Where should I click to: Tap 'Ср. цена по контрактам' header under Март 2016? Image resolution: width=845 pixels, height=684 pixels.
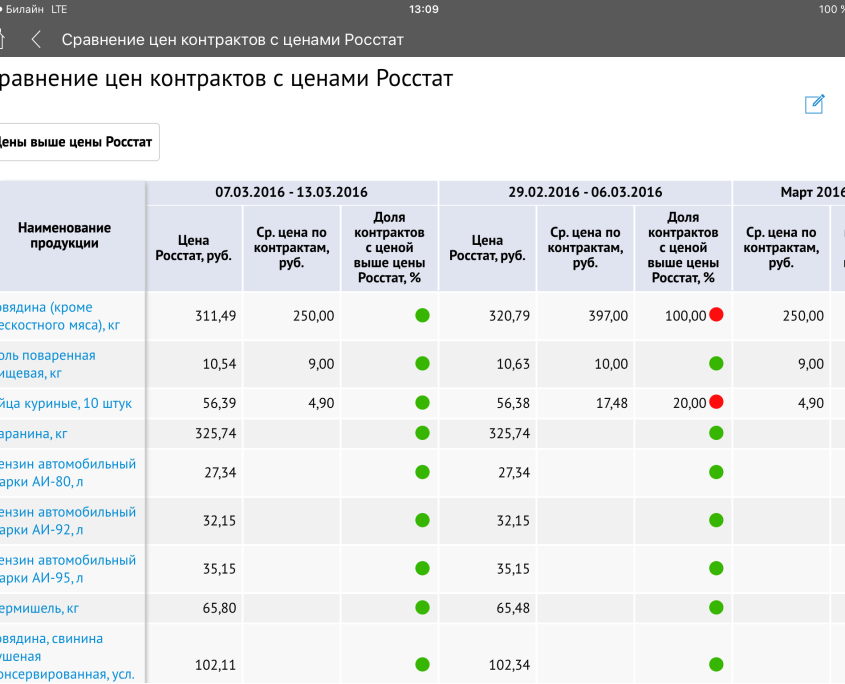(781, 248)
